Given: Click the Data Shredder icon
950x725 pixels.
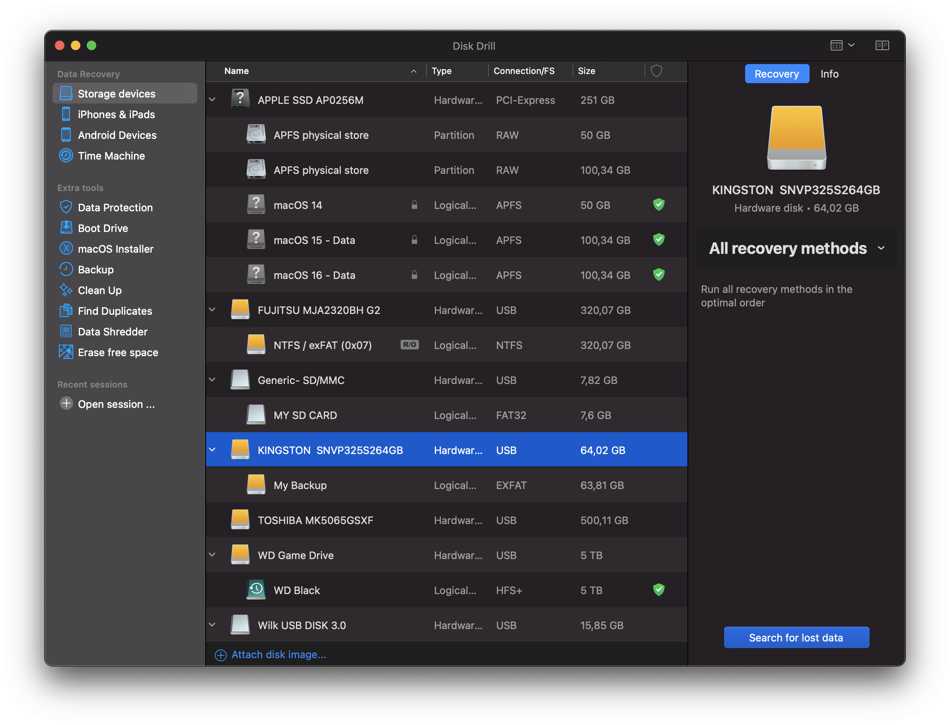Looking at the screenshot, I should pyautogui.click(x=66, y=331).
